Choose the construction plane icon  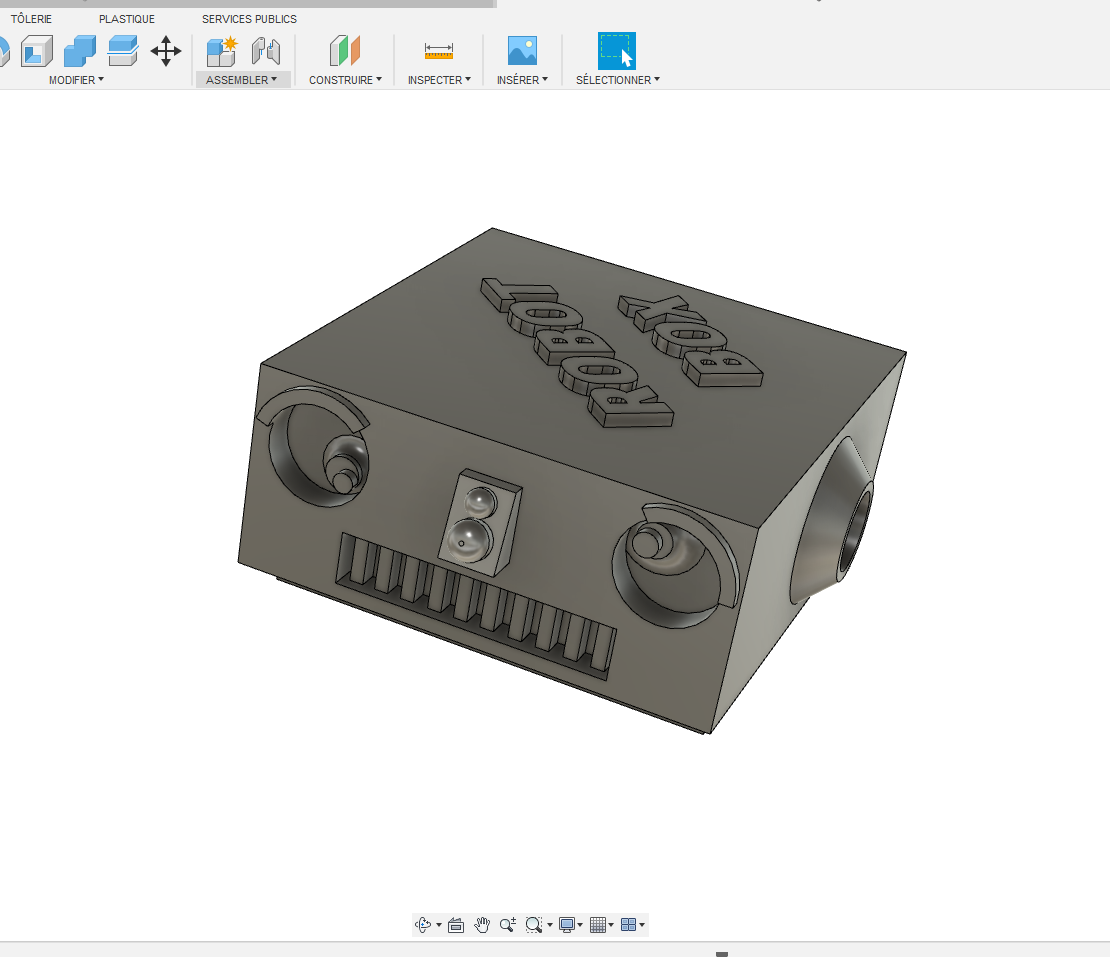(x=345, y=51)
